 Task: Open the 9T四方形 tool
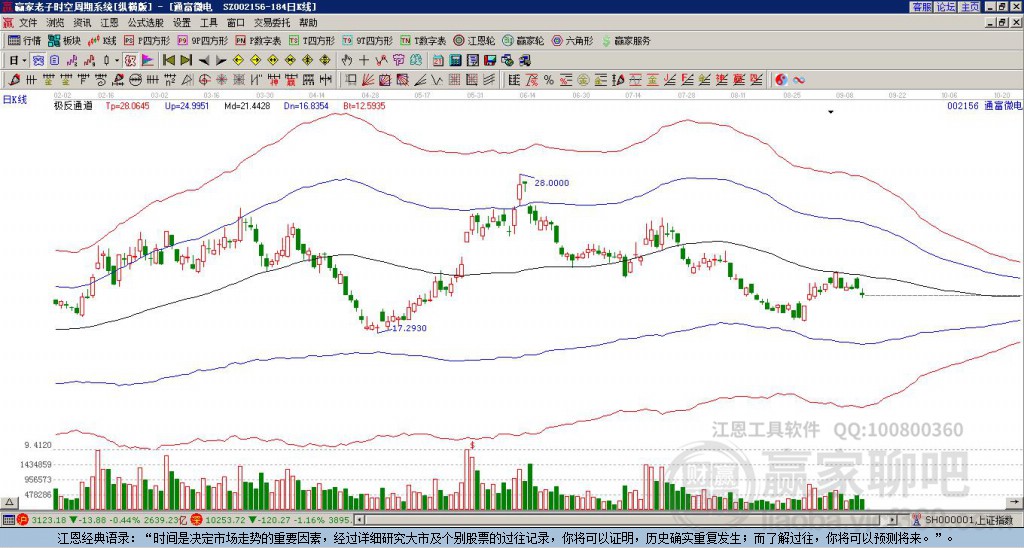(368, 40)
